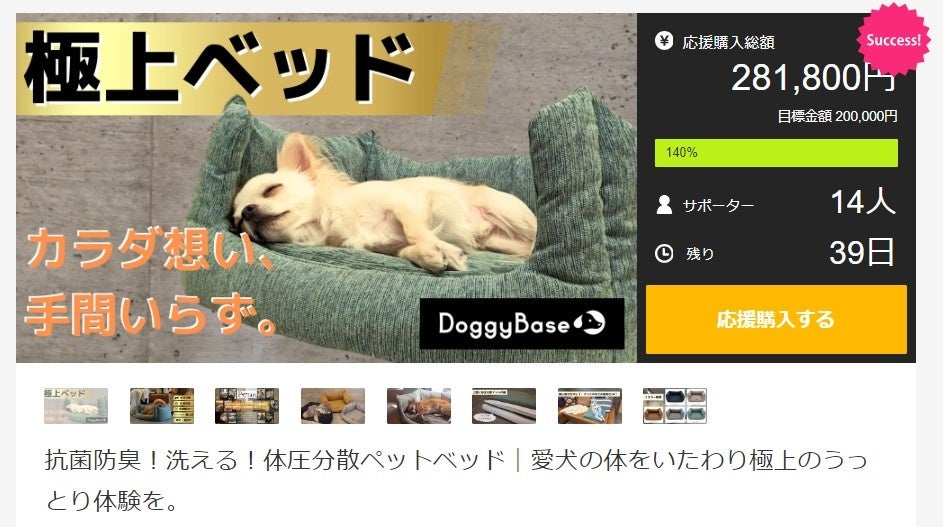Click the DoggyBase logo on the banner
The image size is (943, 527).
521,324
